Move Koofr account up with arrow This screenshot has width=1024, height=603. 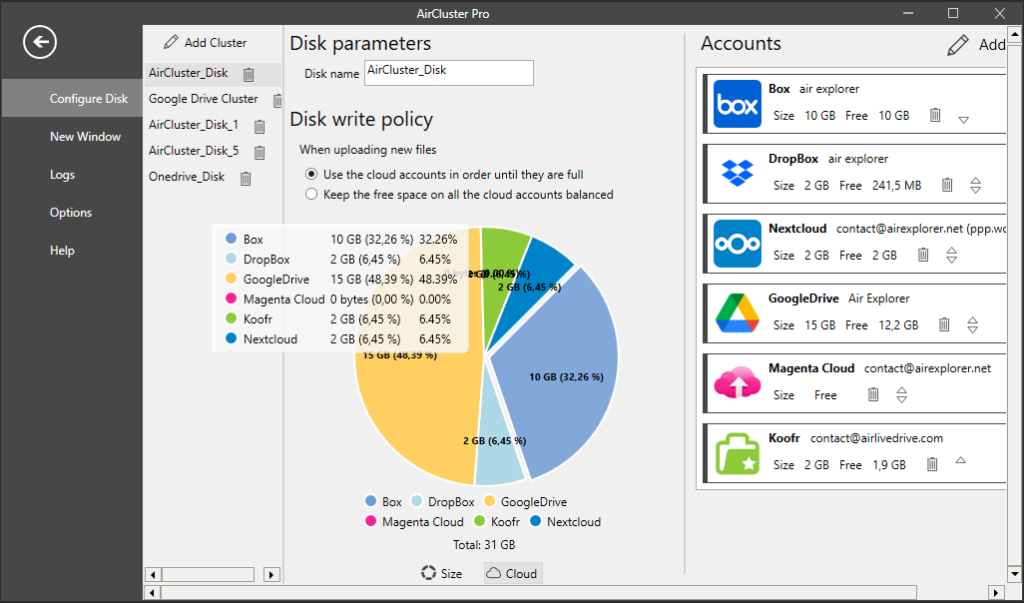point(960,460)
